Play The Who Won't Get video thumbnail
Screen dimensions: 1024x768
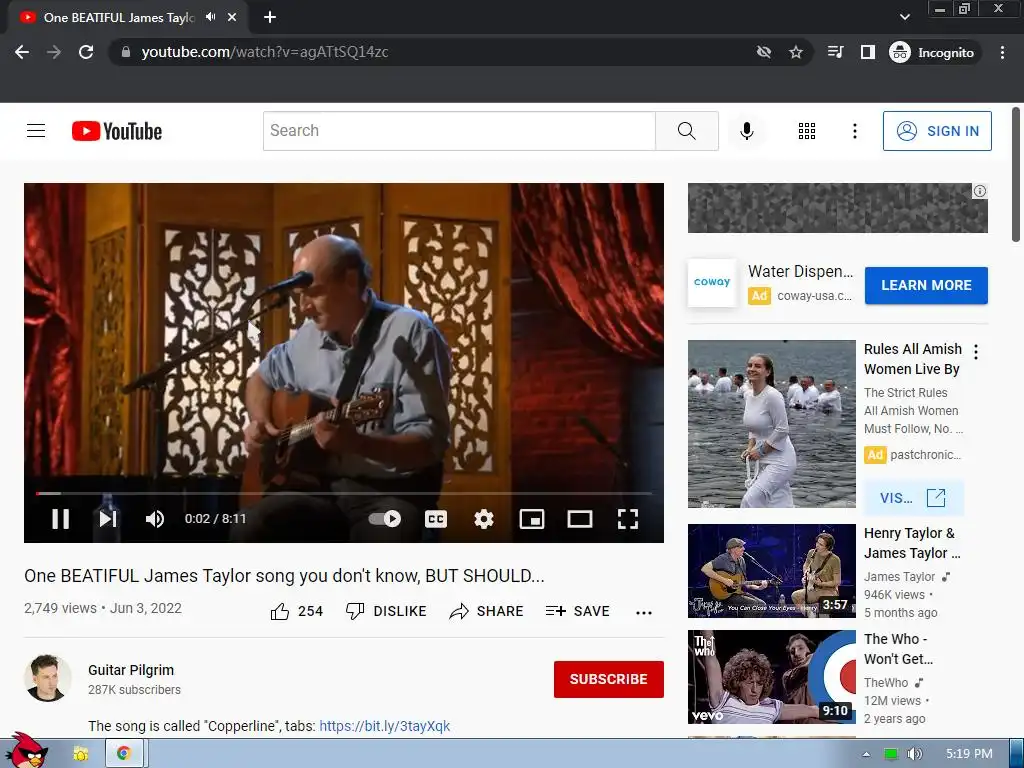pyautogui.click(x=771, y=677)
